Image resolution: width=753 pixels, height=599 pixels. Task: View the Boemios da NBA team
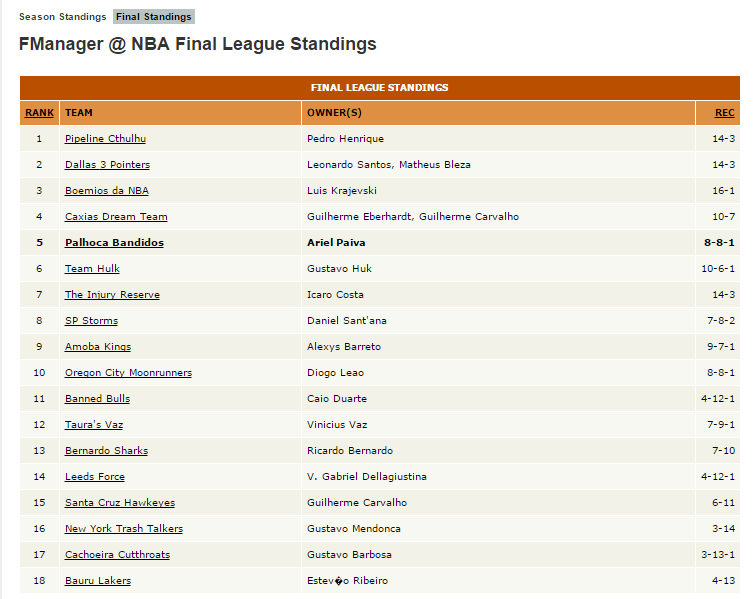107,191
